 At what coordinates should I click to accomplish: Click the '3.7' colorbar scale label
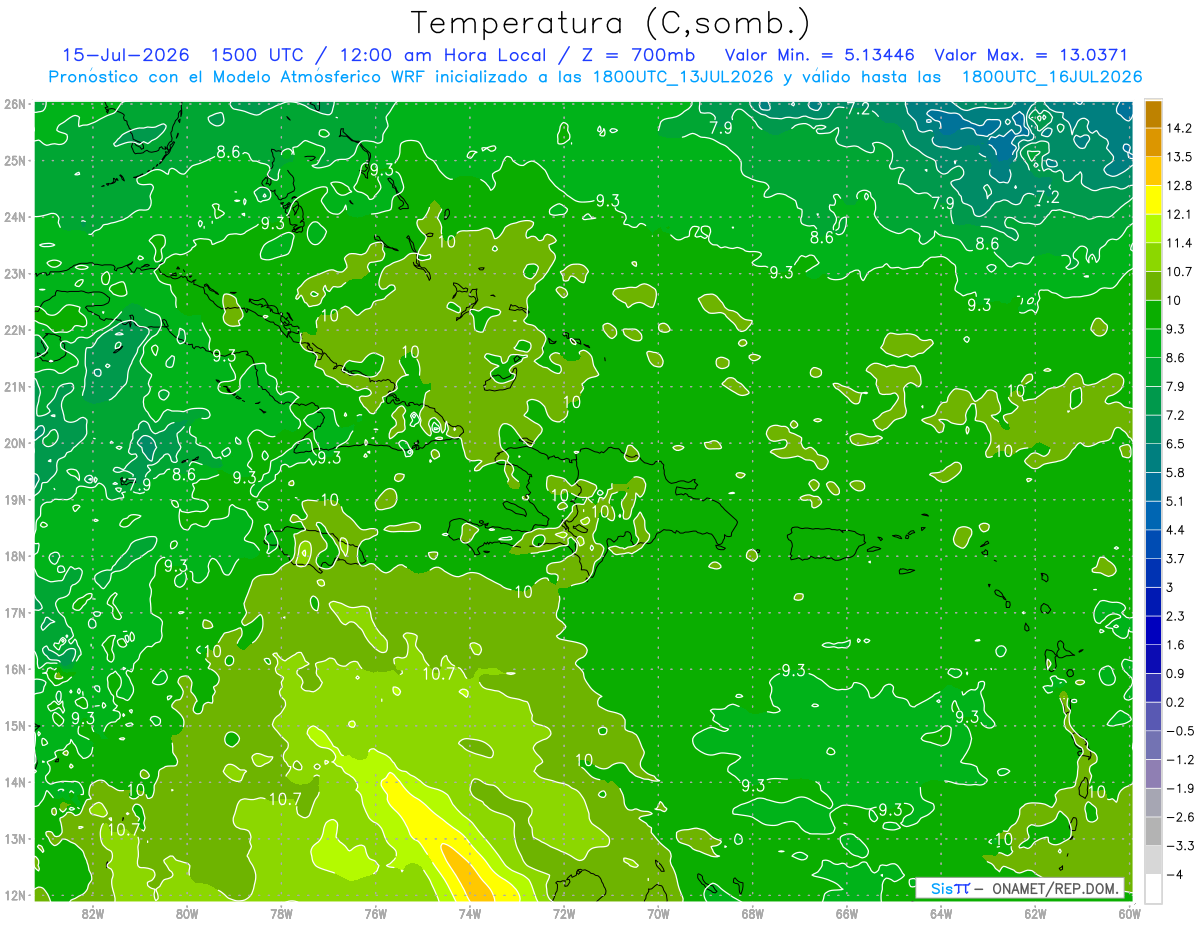[1178, 559]
